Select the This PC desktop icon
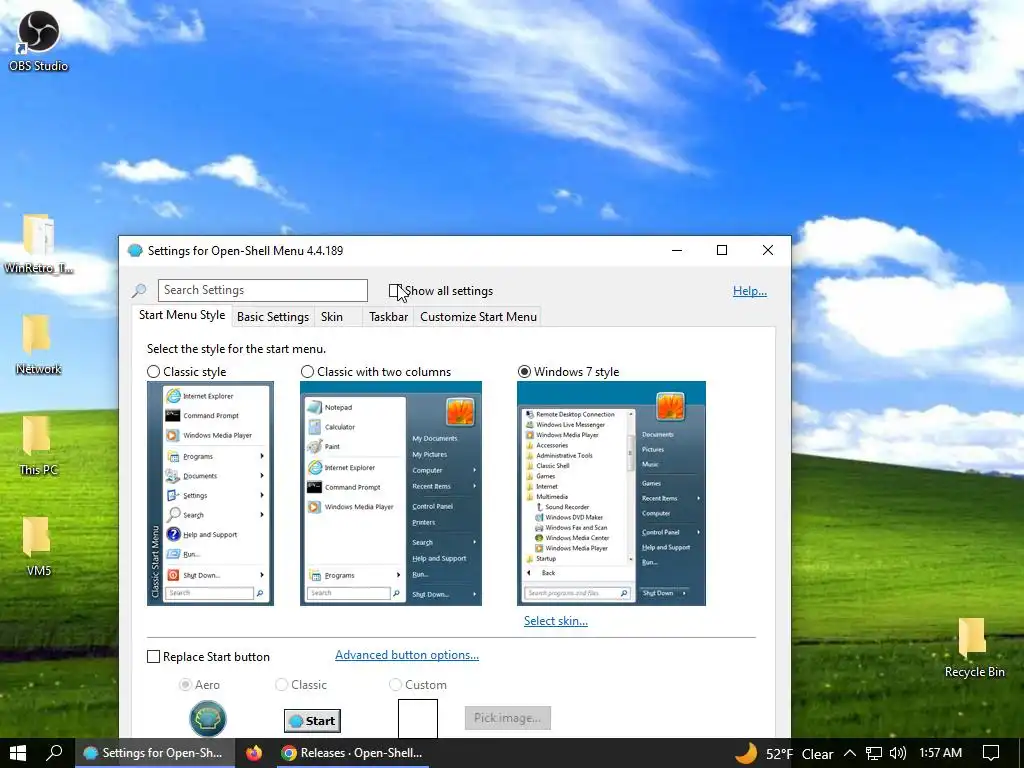The height and width of the screenshot is (768, 1024). [38, 445]
